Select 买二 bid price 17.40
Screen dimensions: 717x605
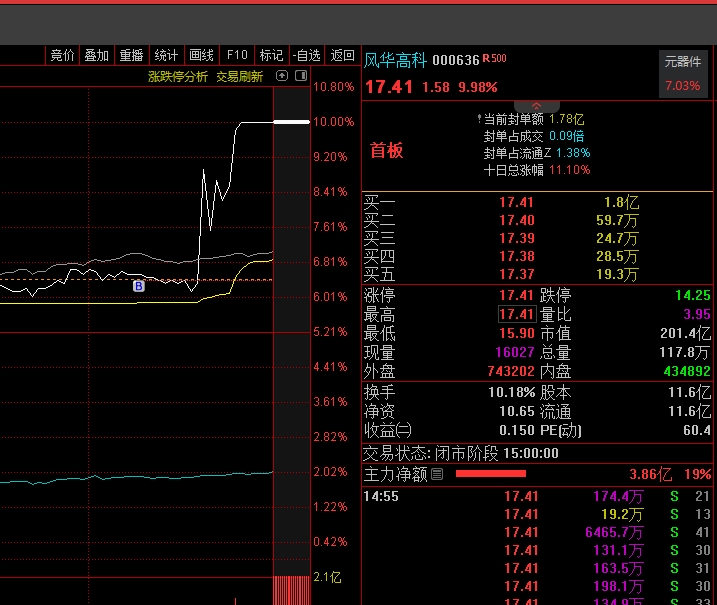(517, 220)
